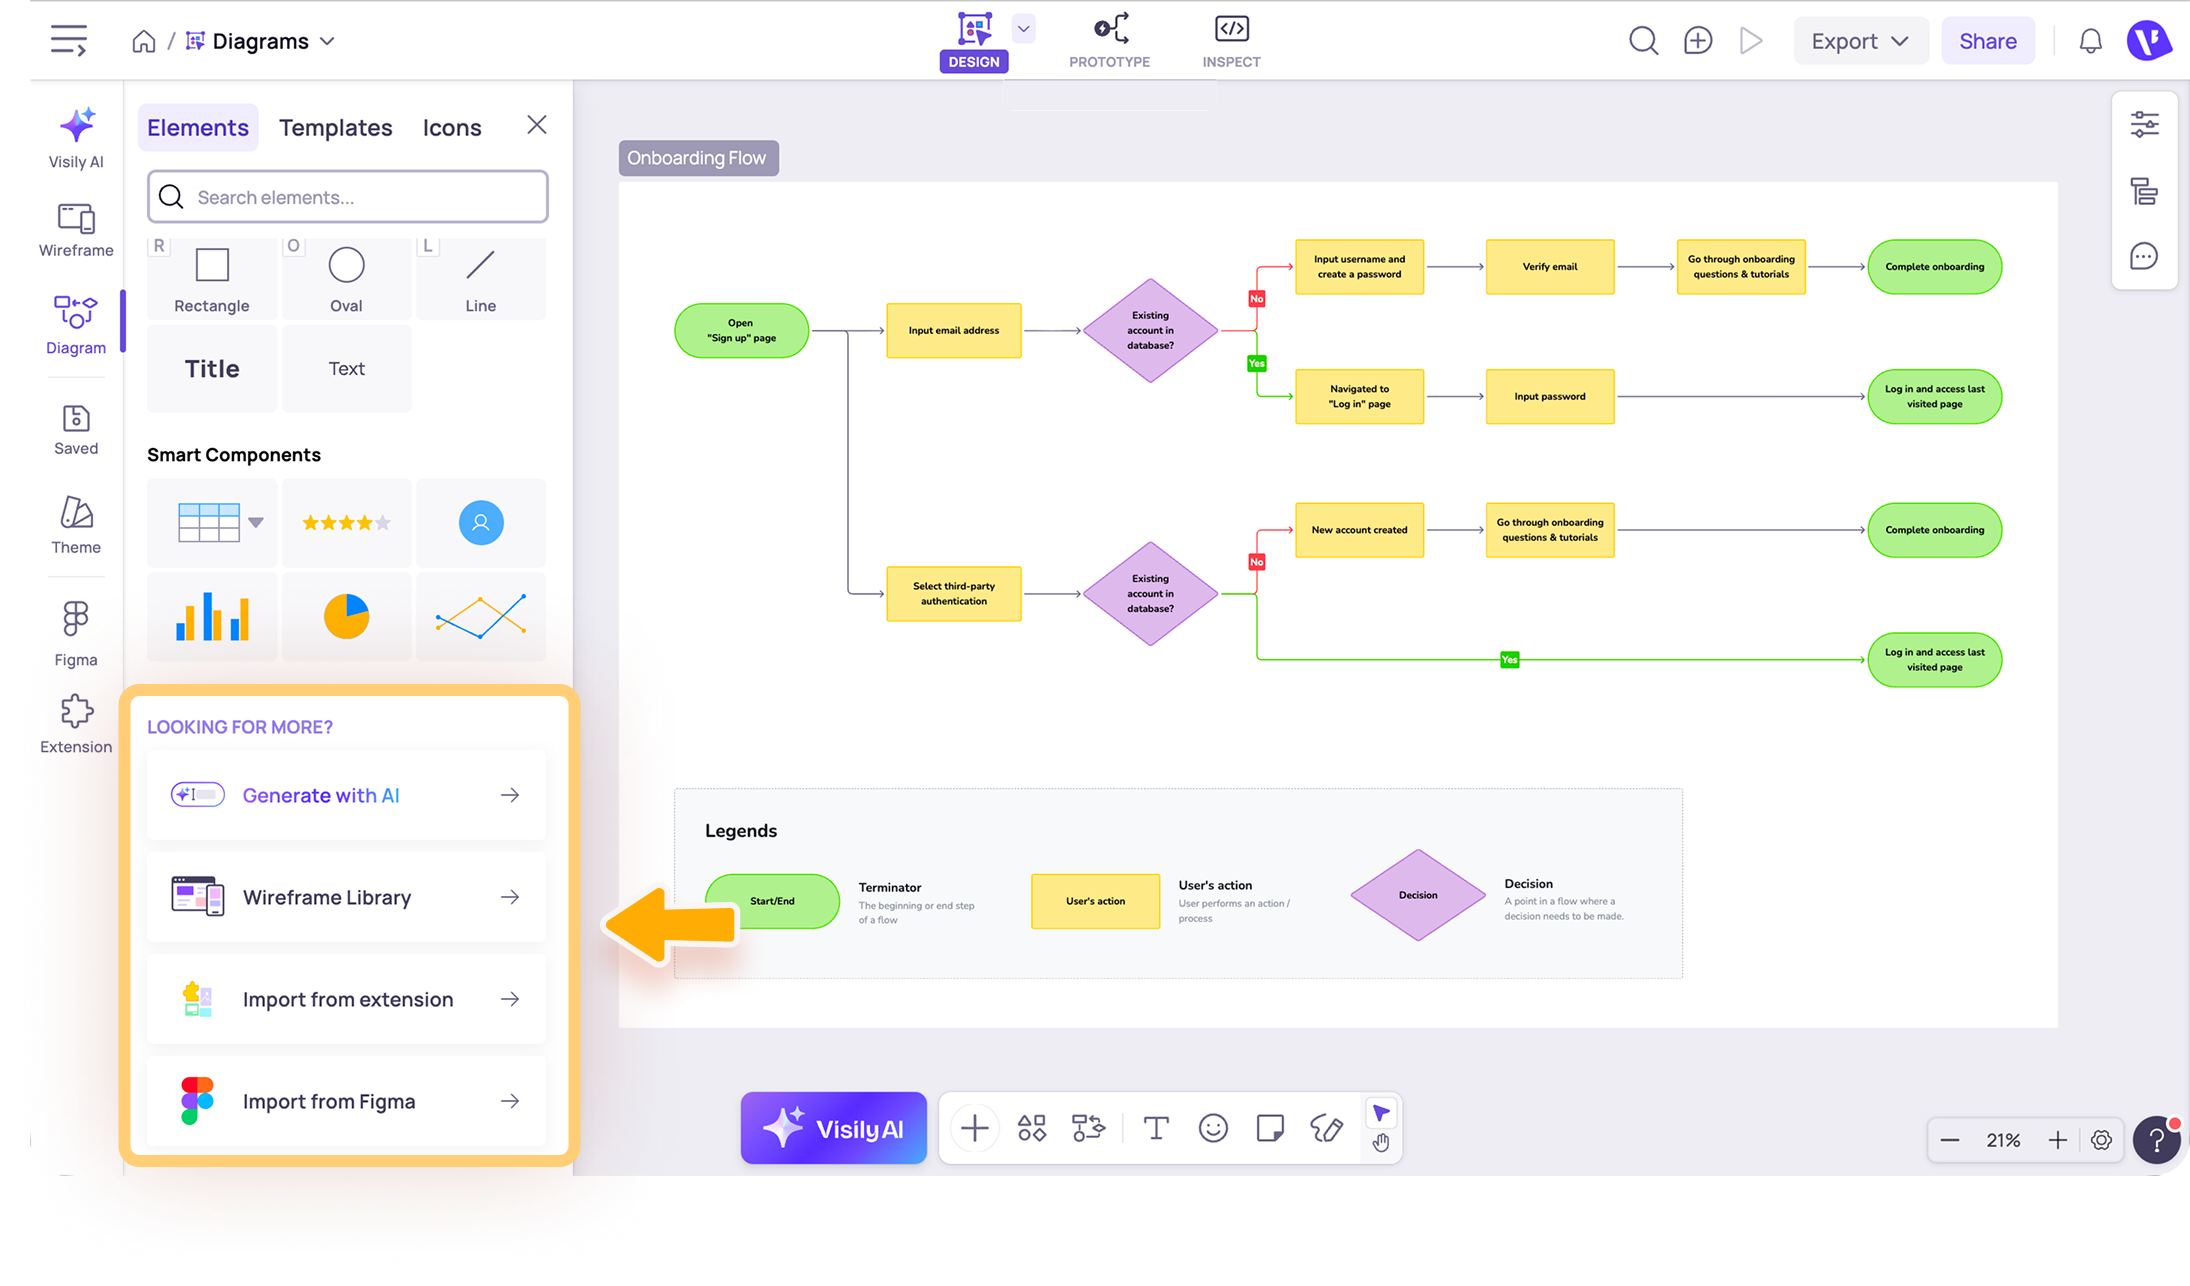Screen dimensions: 2190x1286
Task: Open the diagram flow tool in toolbar
Action: pos(1088,1128)
